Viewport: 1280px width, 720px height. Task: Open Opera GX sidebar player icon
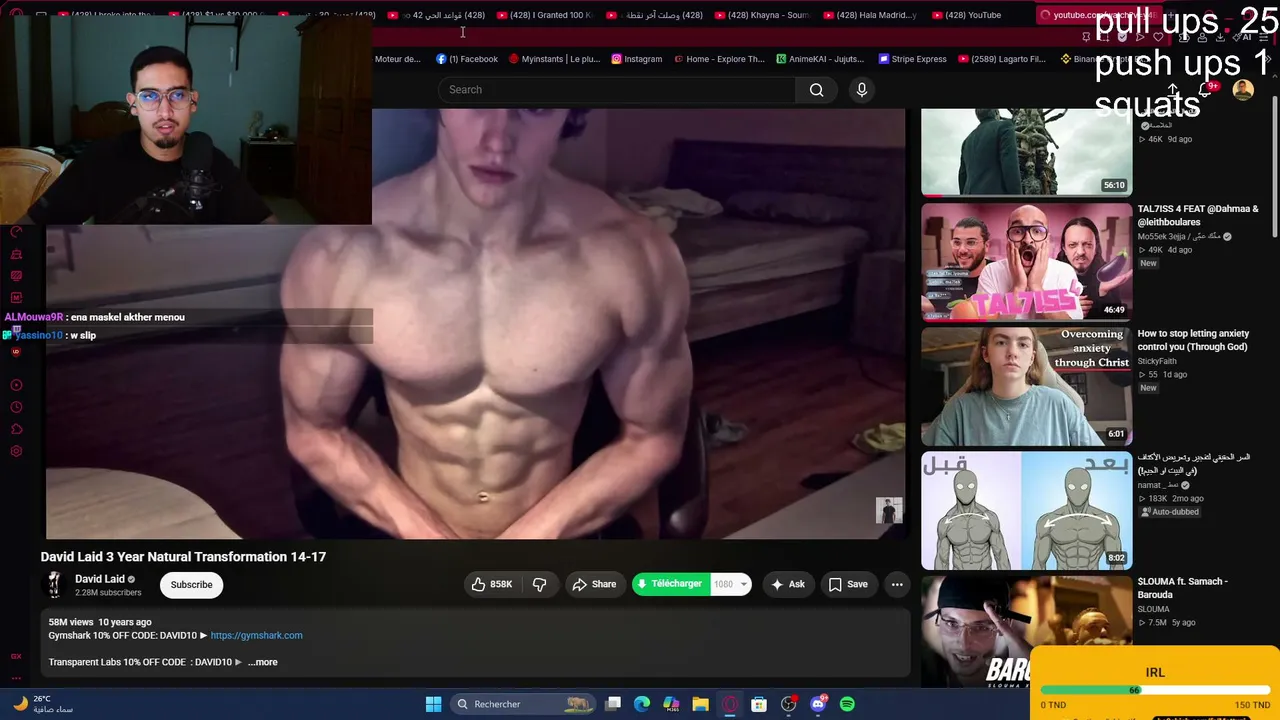pos(16,385)
